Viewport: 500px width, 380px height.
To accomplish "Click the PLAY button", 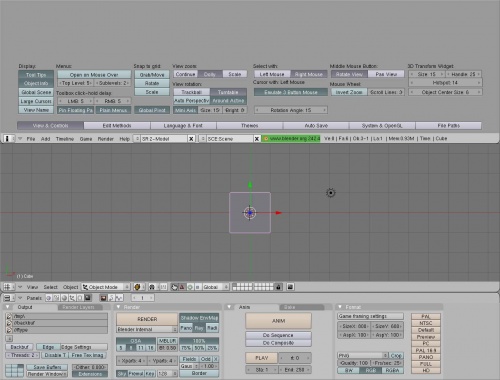I will click(262, 358).
